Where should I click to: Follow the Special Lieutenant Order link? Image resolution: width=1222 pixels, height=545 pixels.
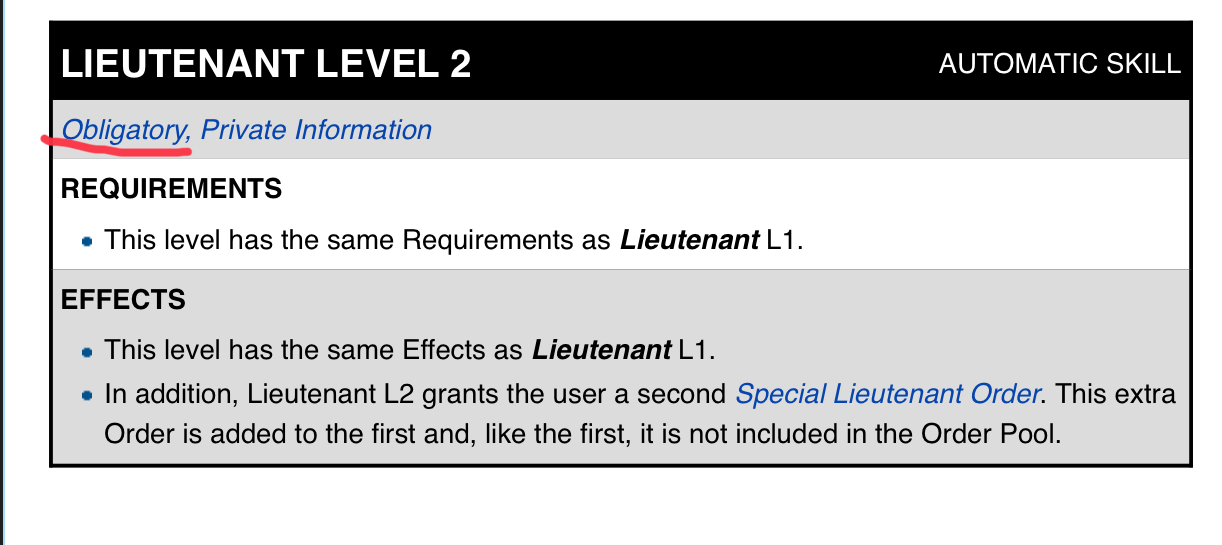[x=889, y=394]
